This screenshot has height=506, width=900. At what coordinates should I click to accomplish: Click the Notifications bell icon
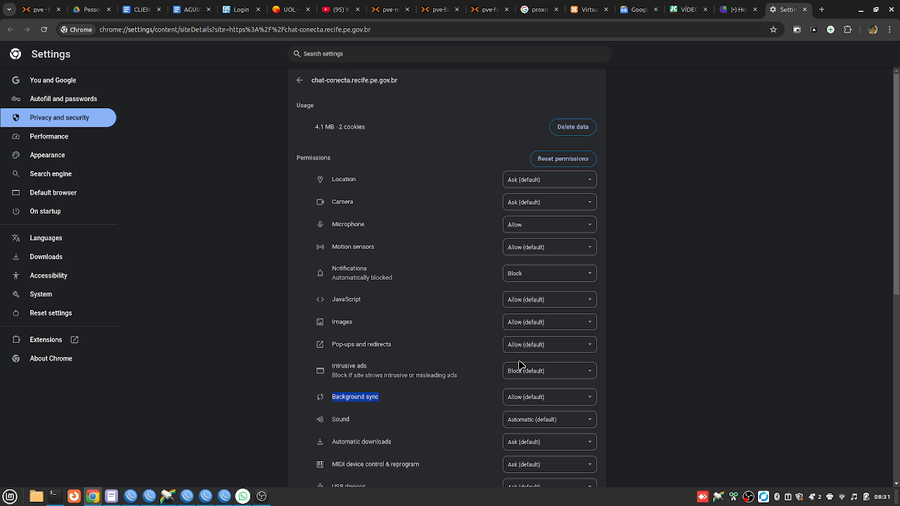point(320,273)
